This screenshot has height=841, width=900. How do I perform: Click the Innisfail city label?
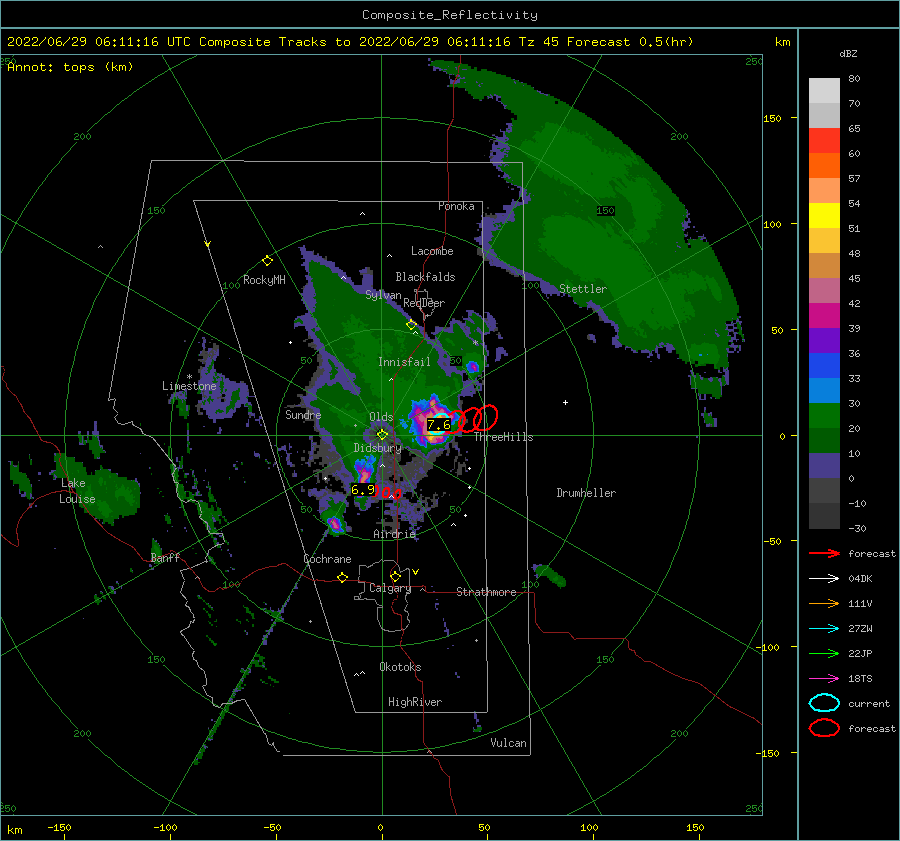pyautogui.click(x=404, y=362)
